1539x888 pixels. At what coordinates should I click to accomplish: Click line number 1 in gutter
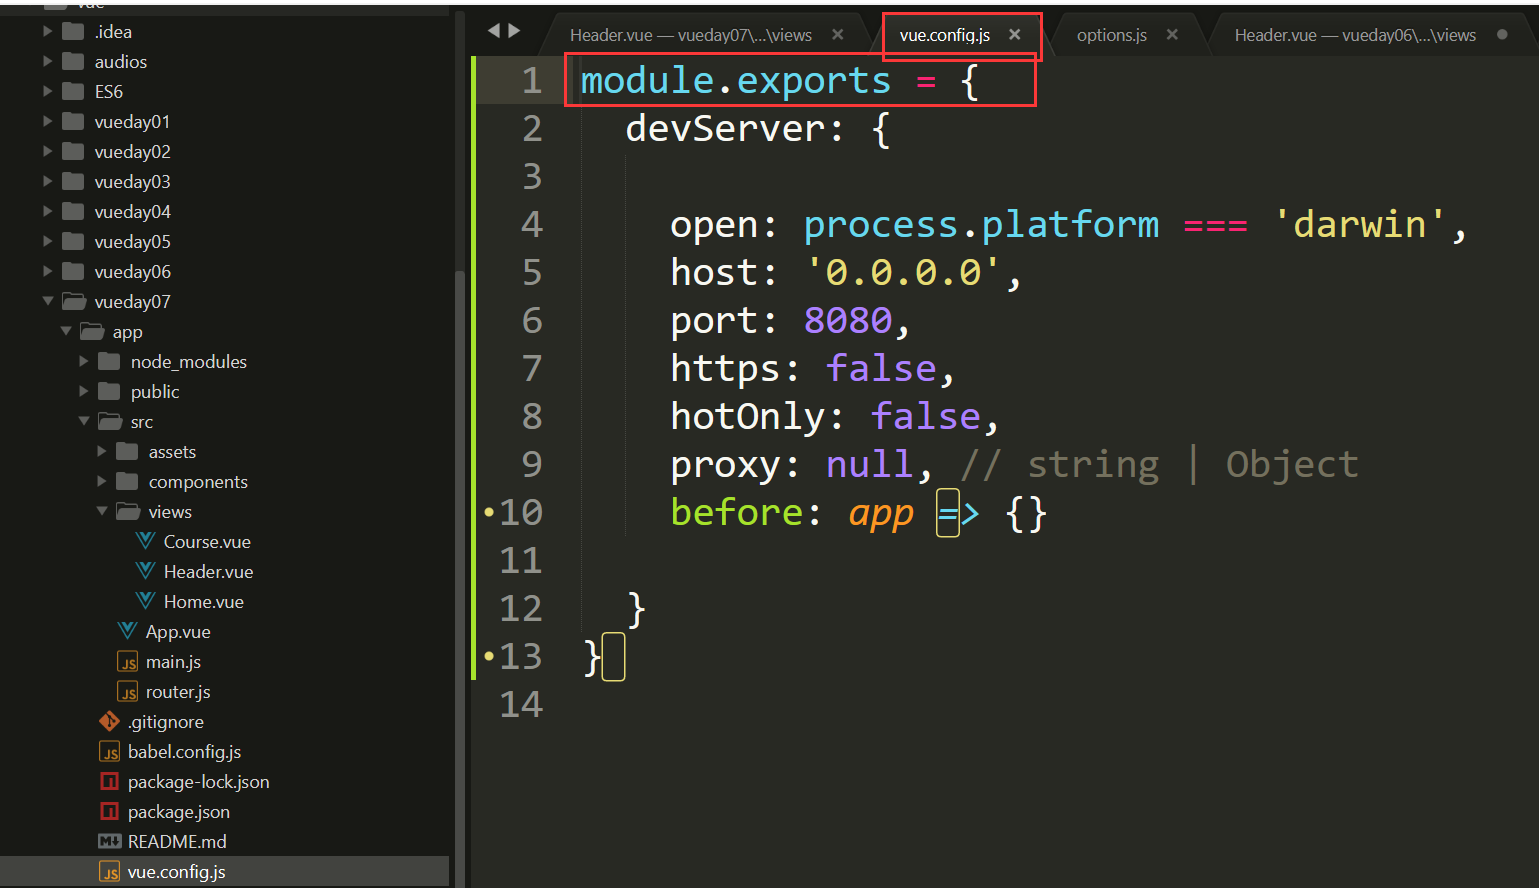coord(532,80)
